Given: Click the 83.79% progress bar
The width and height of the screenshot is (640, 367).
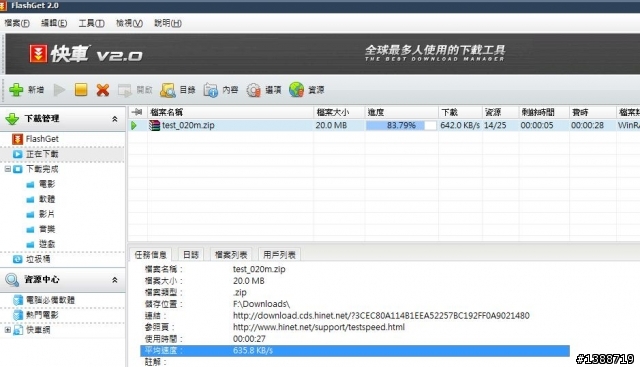Looking at the screenshot, I should (401, 125).
